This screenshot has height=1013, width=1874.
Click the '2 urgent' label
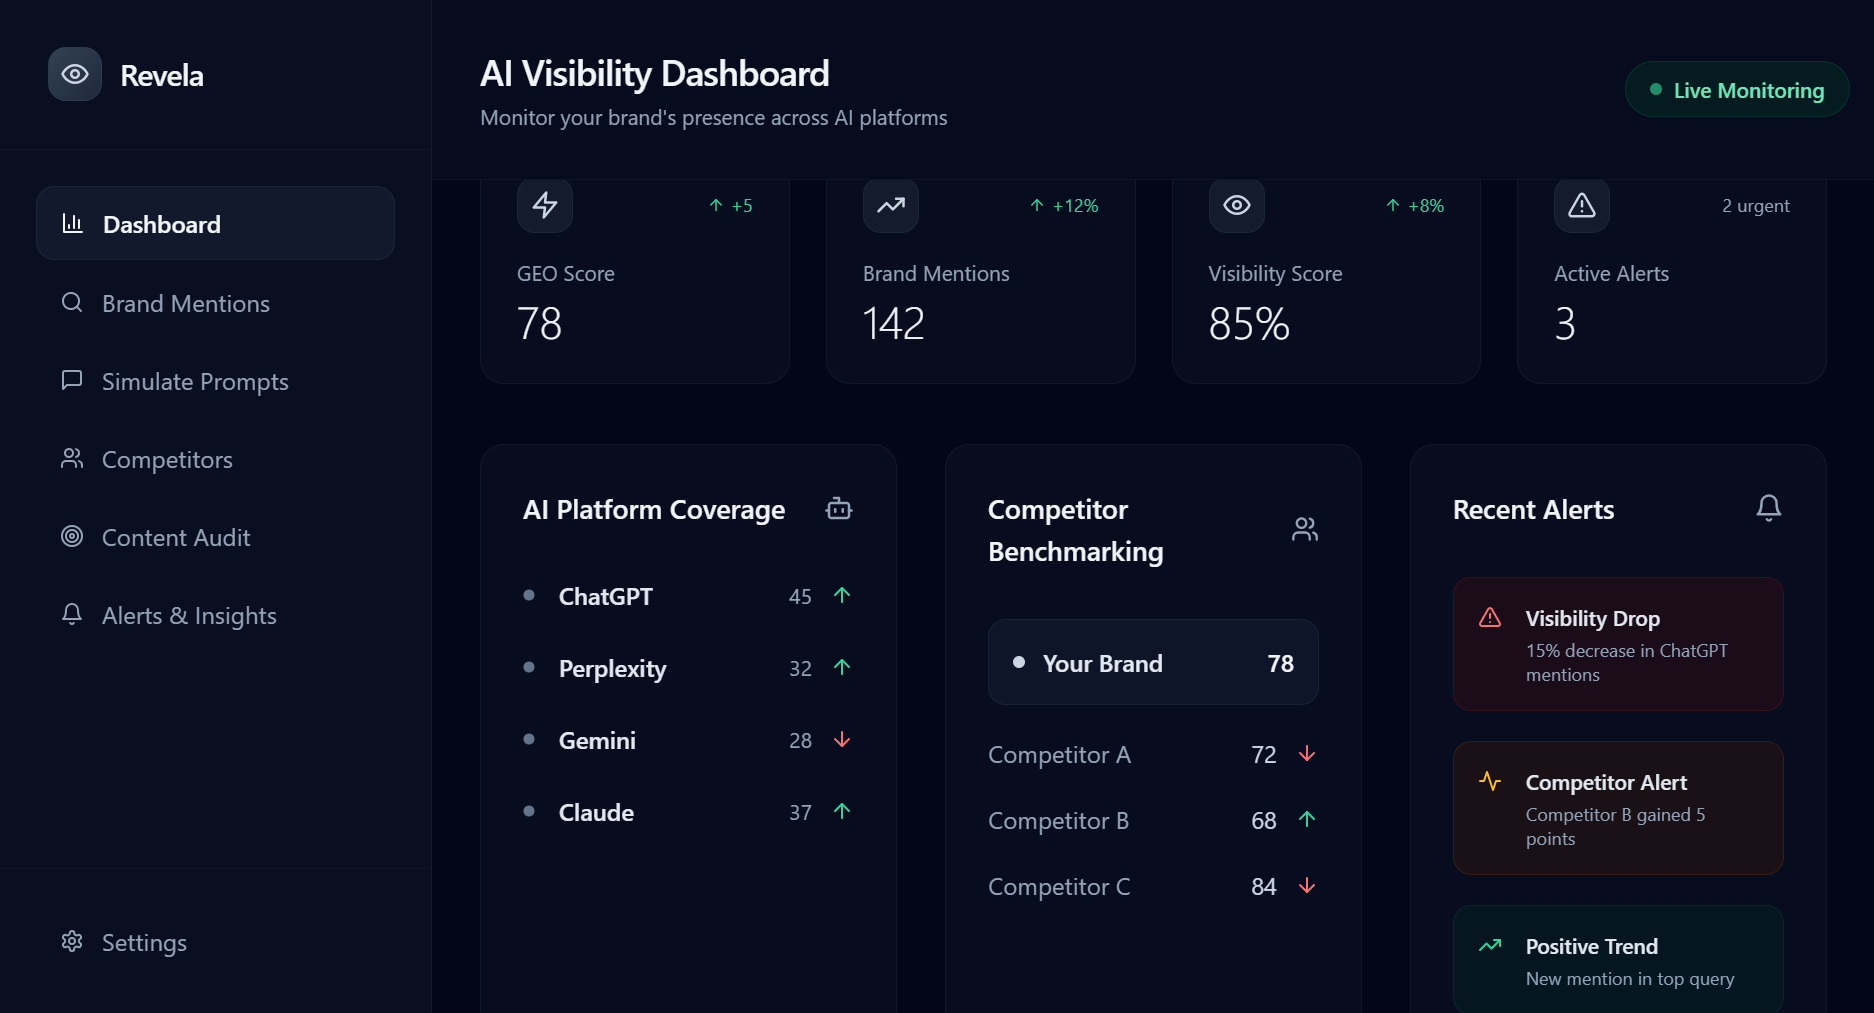point(1756,206)
